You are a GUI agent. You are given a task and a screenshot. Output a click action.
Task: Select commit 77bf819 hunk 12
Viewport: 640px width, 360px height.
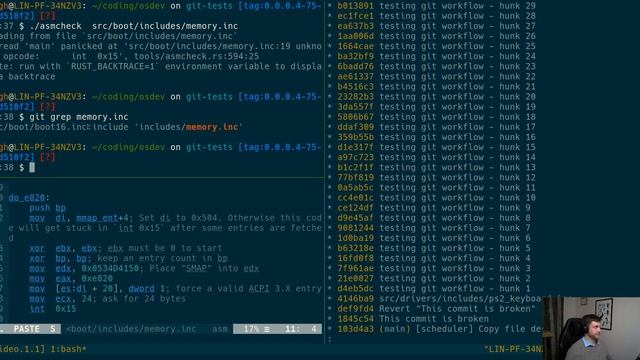[x=436, y=178]
